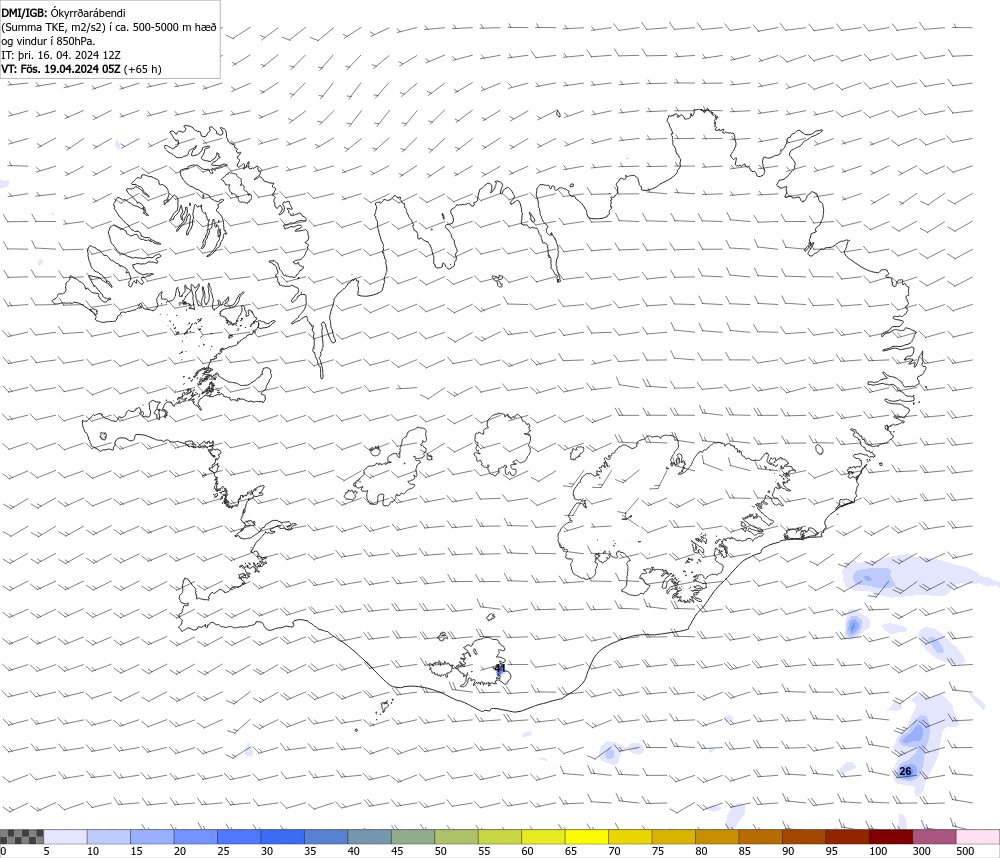The image size is (1000, 858).
Task: Select the blue swatch for 20–25
Action: (x=195, y=837)
